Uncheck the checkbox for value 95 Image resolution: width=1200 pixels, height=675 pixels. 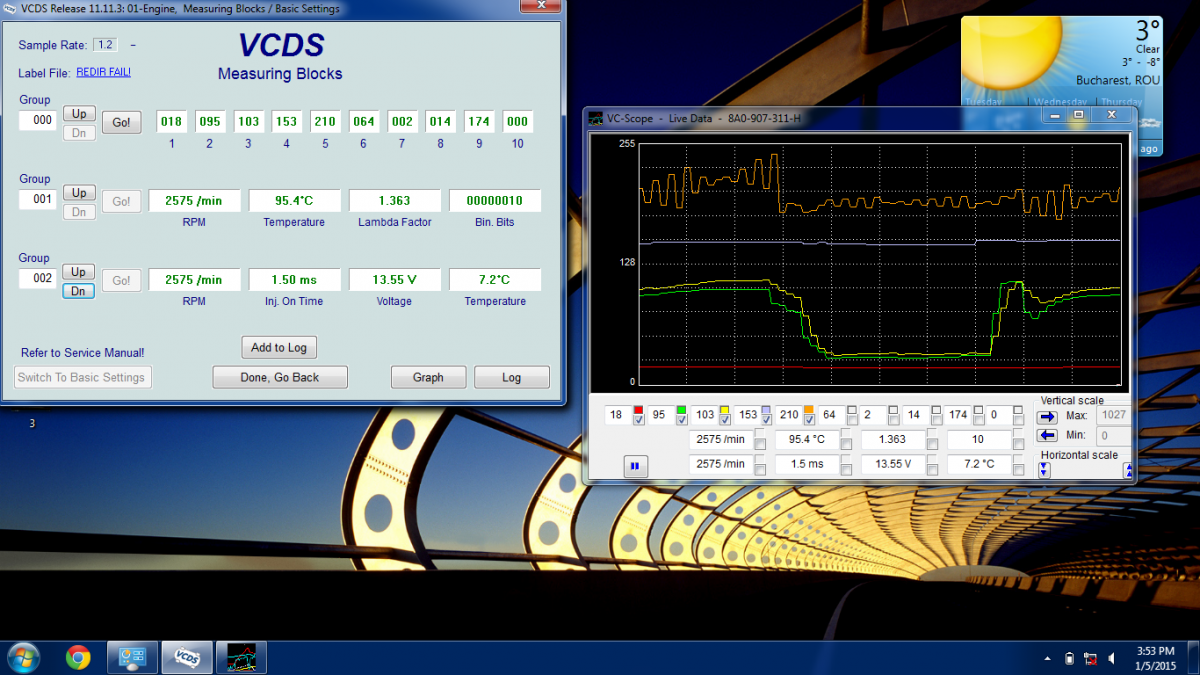pyautogui.click(x=682, y=420)
